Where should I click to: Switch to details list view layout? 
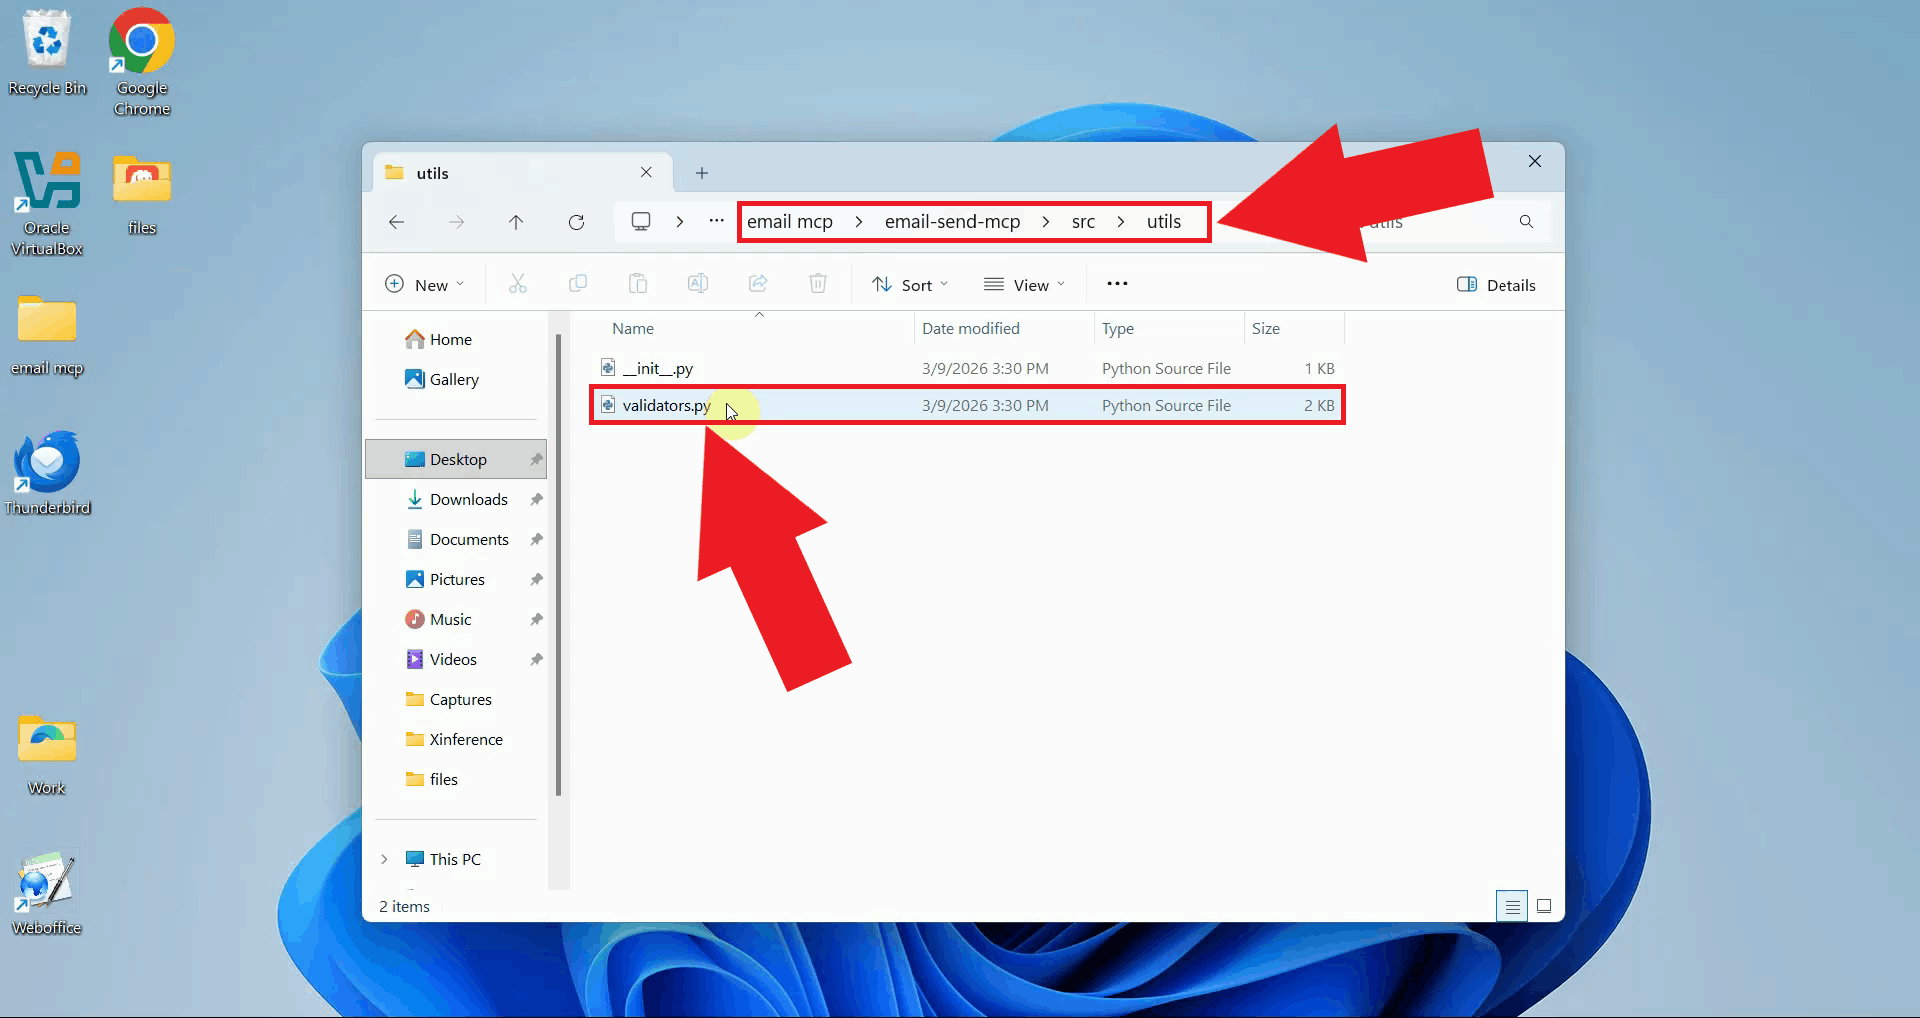click(1512, 906)
